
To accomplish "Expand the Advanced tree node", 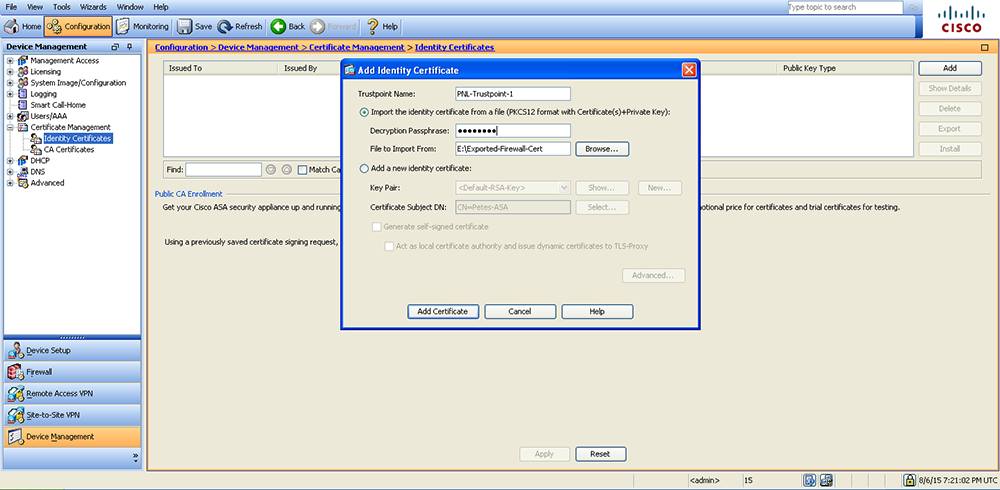I will (x=10, y=183).
